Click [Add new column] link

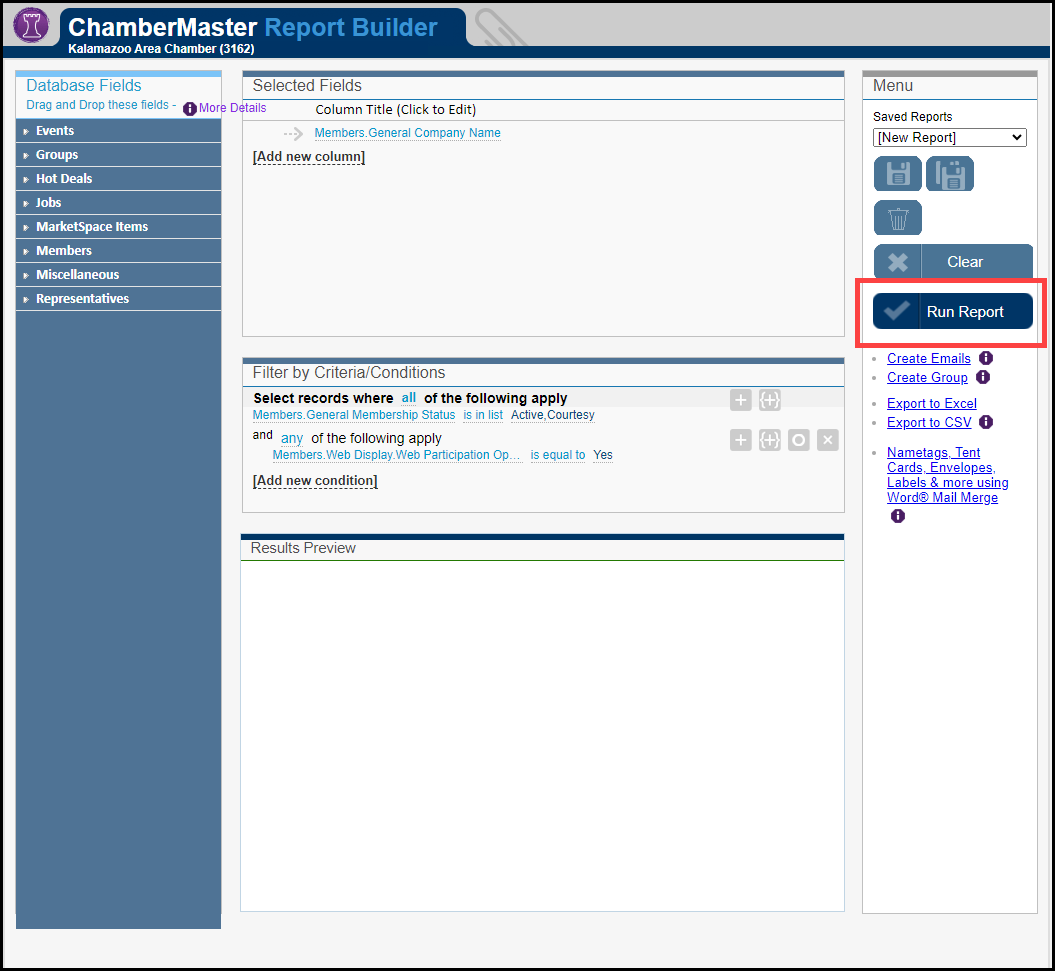tap(309, 157)
